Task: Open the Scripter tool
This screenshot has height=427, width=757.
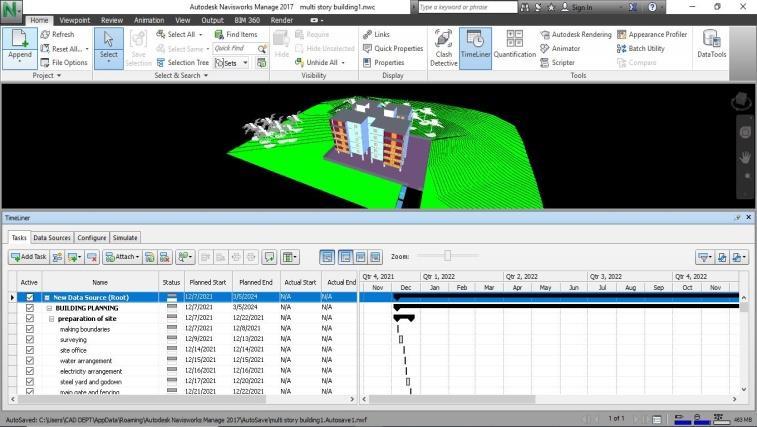Action: [558, 62]
